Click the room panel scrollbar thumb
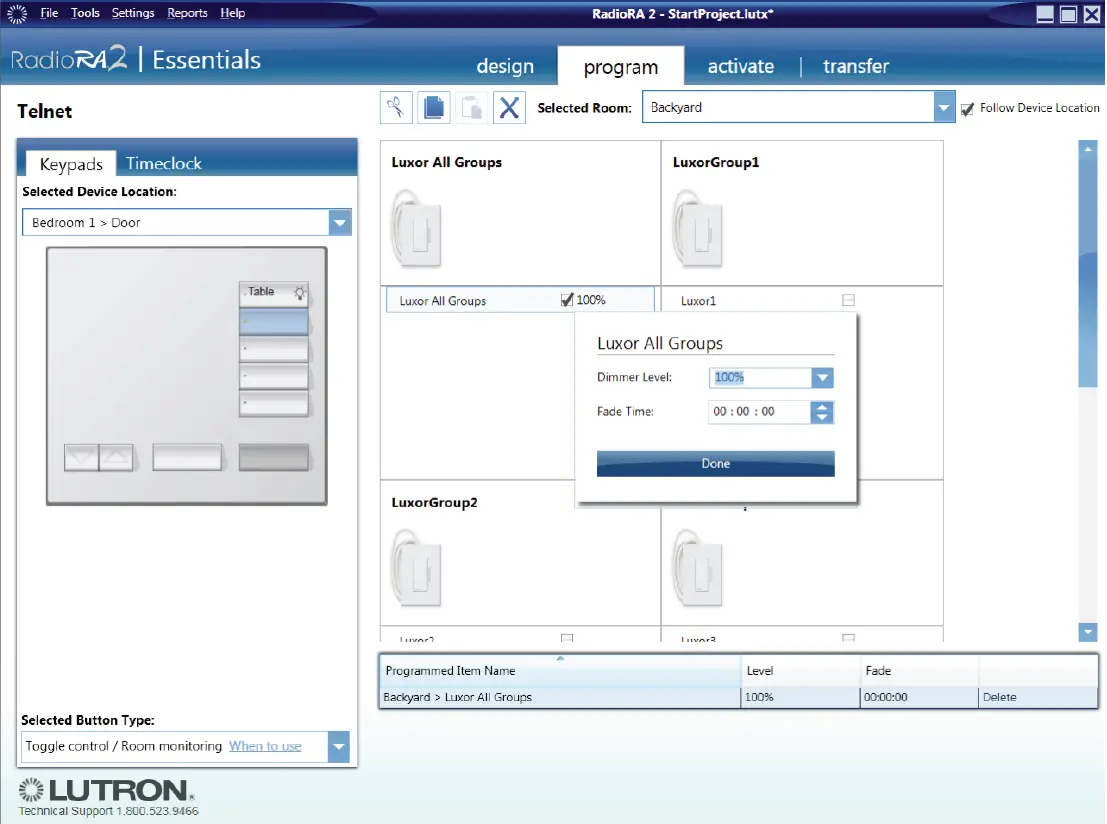This screenshot has width=1107, height=824. pos(1088,272)
